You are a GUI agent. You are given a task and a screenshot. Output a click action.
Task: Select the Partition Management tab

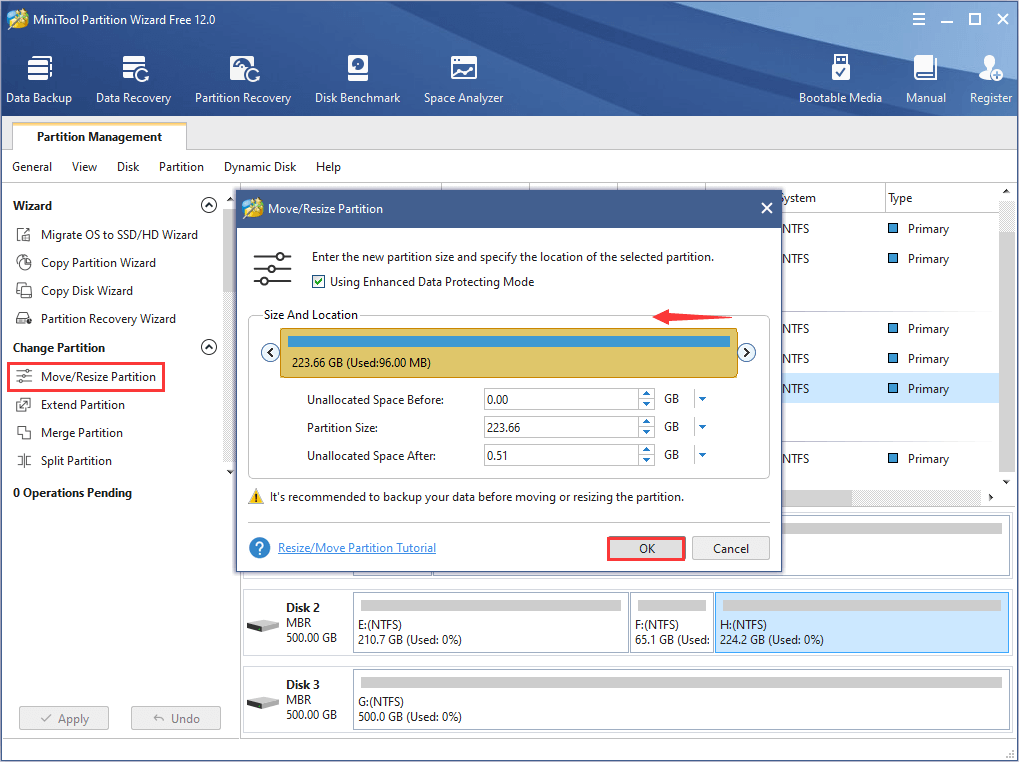tap(99, 136)
